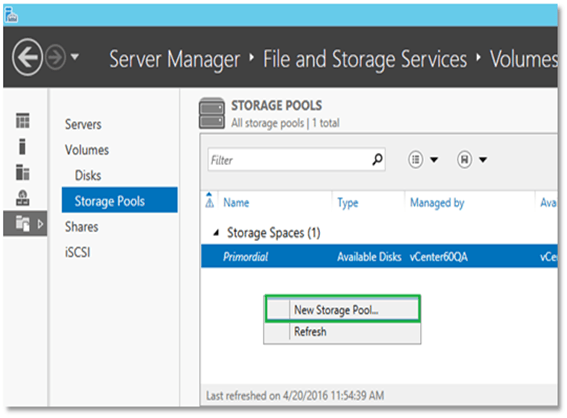
Task: Click the forward navigation arrow button
Action: [56, 57]
